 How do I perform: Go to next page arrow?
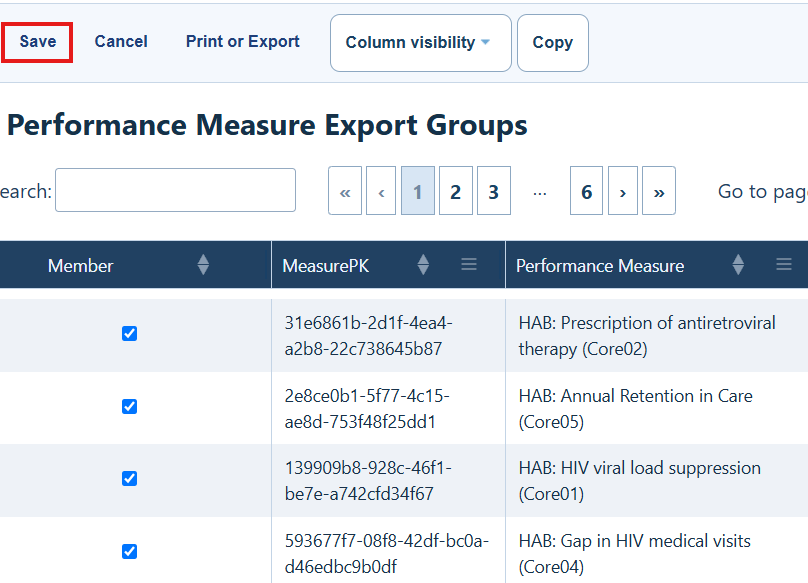[x=622, y=191]
